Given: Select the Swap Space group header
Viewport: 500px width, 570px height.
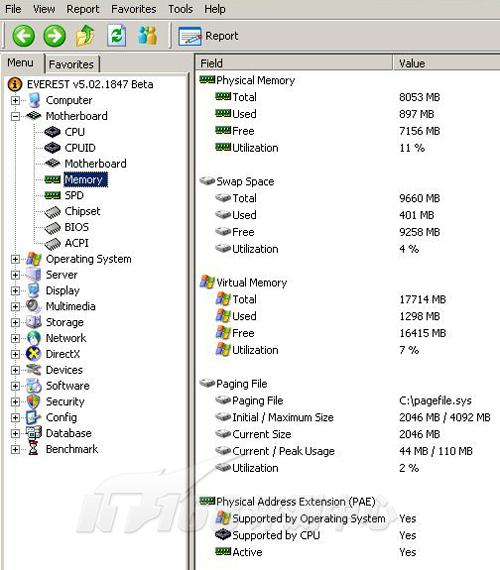Looking at the screenshot, I should tap(245, 181).
